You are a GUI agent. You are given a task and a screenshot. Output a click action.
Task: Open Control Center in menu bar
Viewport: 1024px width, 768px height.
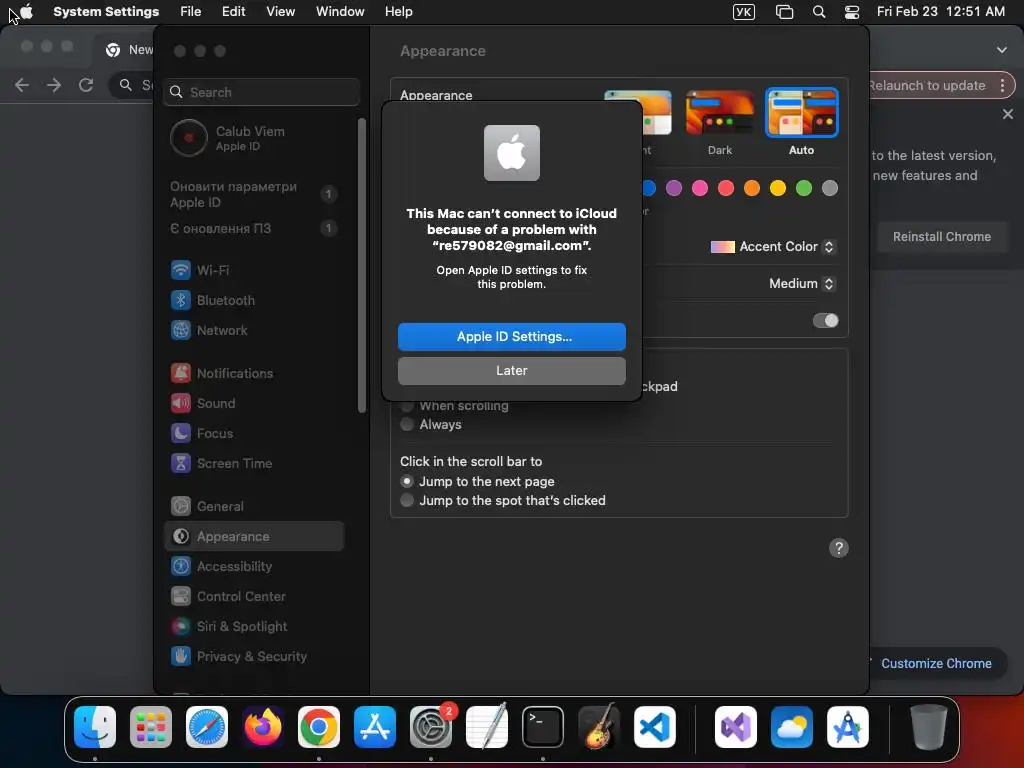pos(852,12)
